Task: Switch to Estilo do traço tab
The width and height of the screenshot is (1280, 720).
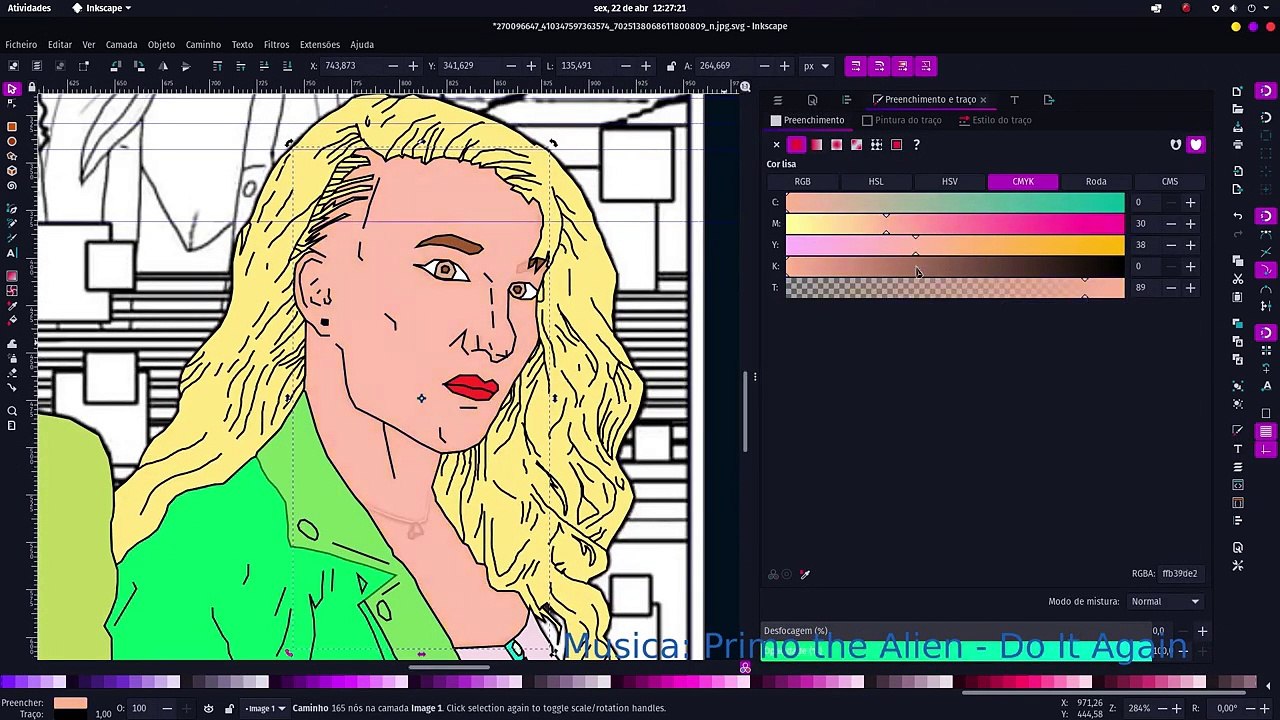Action: point(995,120)
